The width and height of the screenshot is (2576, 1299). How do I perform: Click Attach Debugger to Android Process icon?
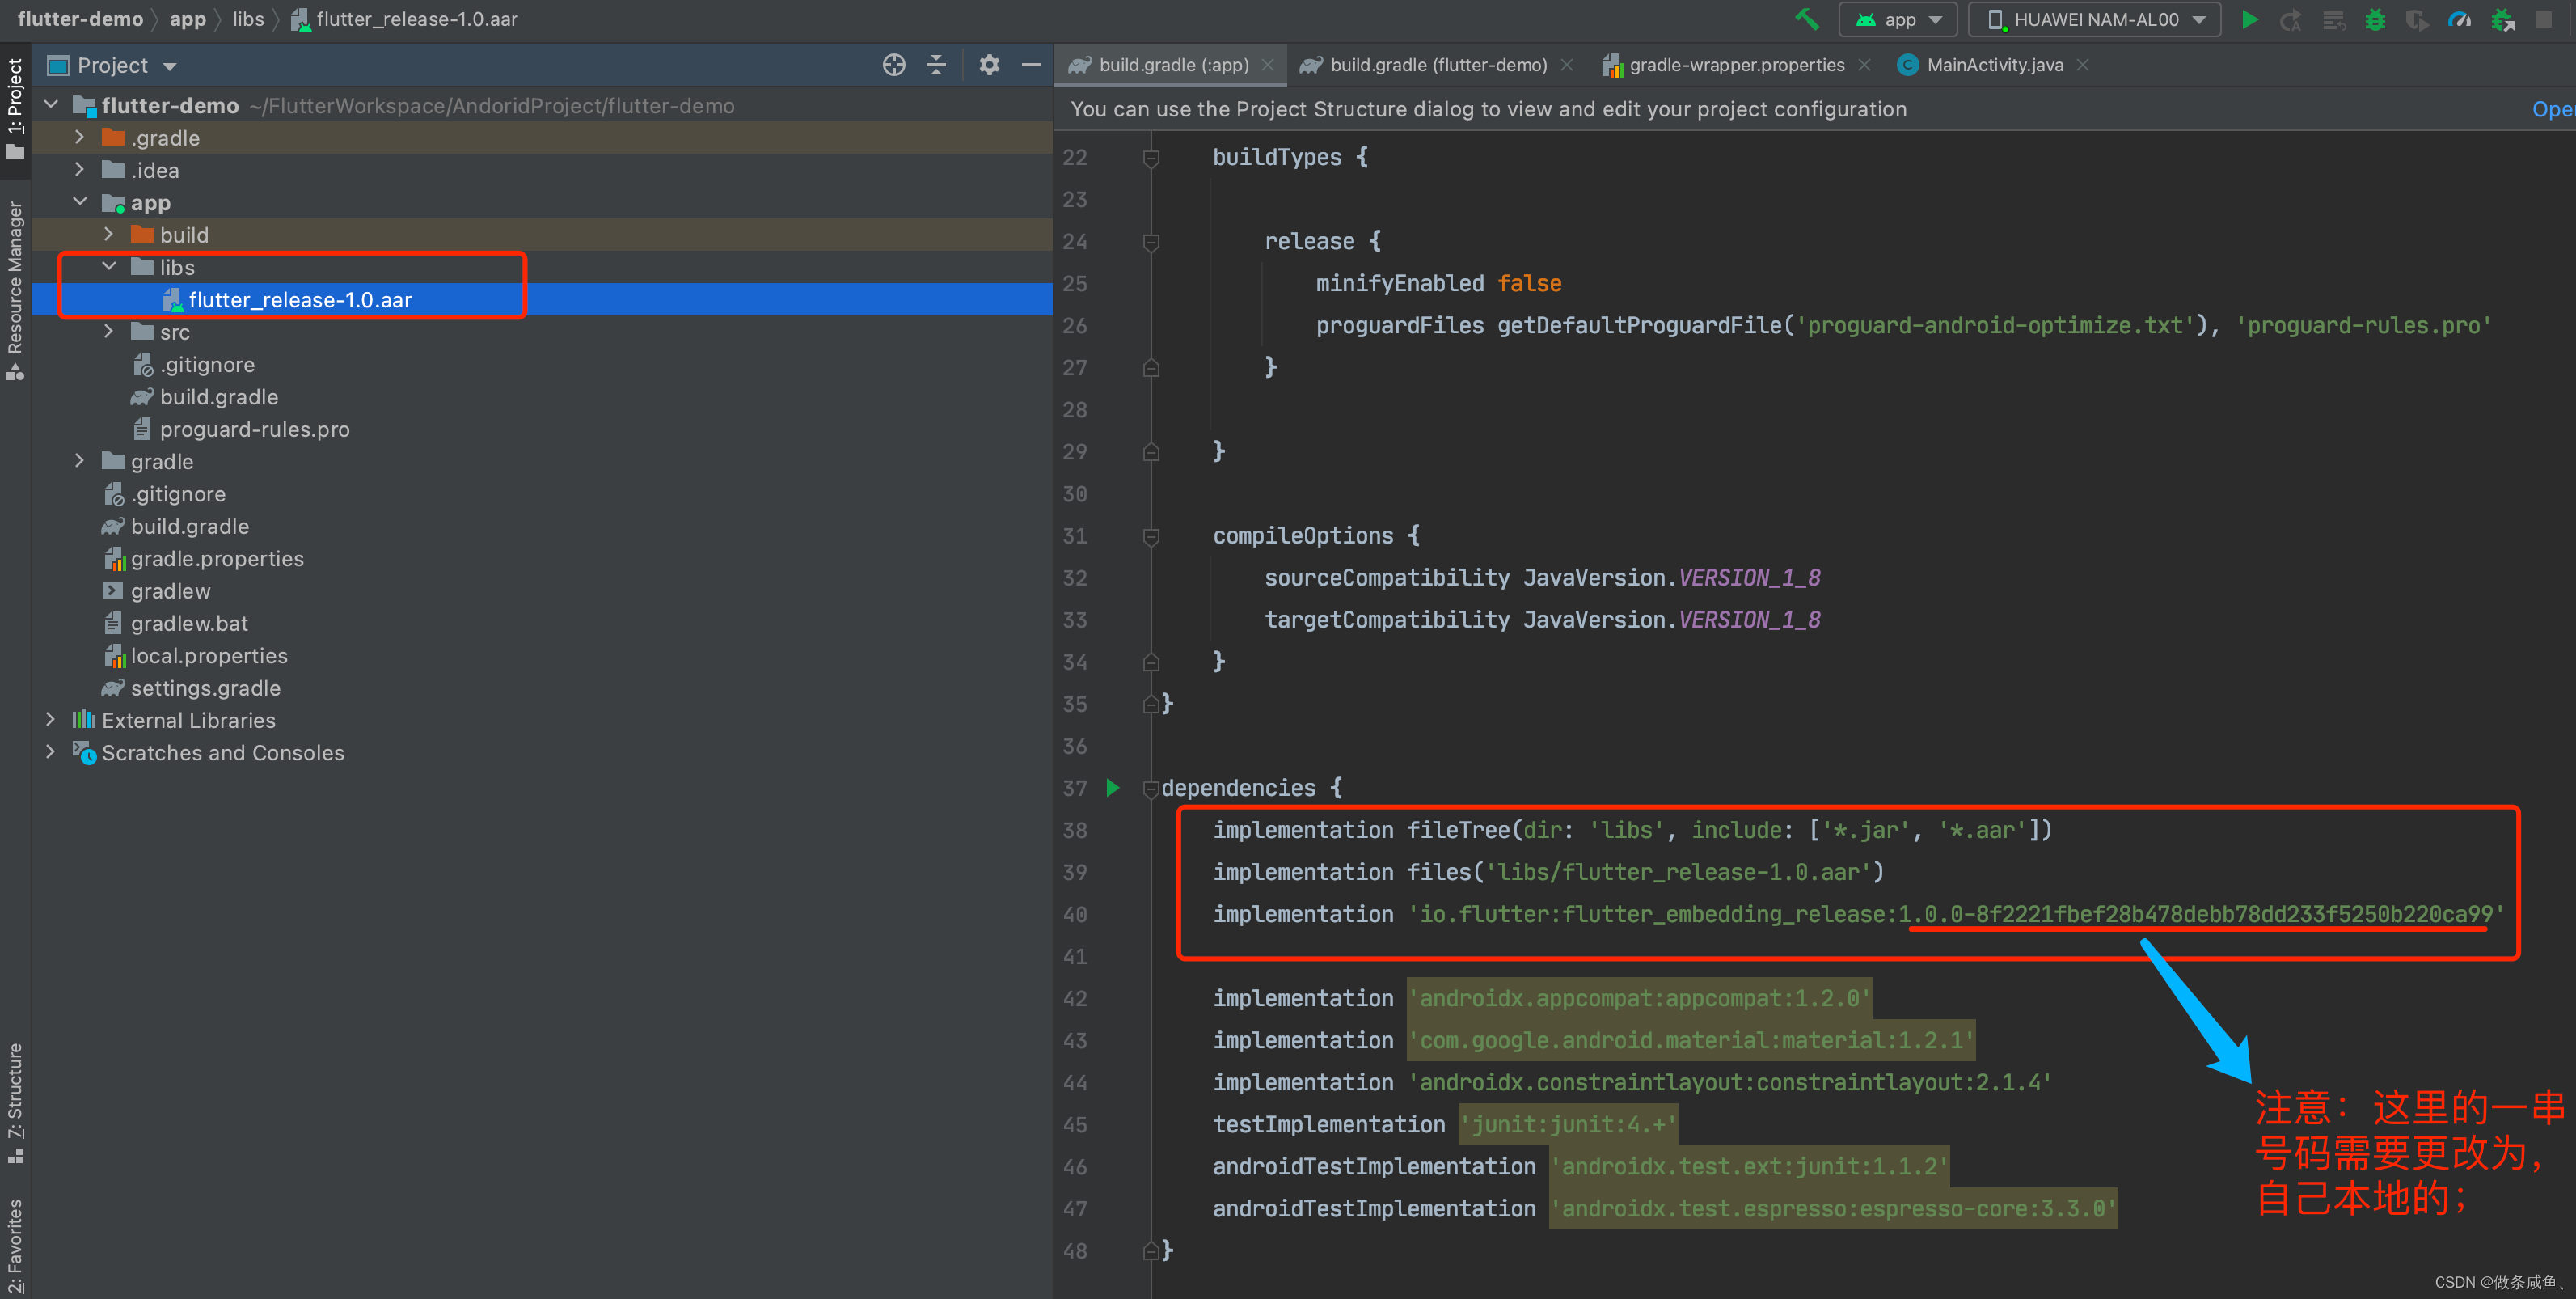2502,19
